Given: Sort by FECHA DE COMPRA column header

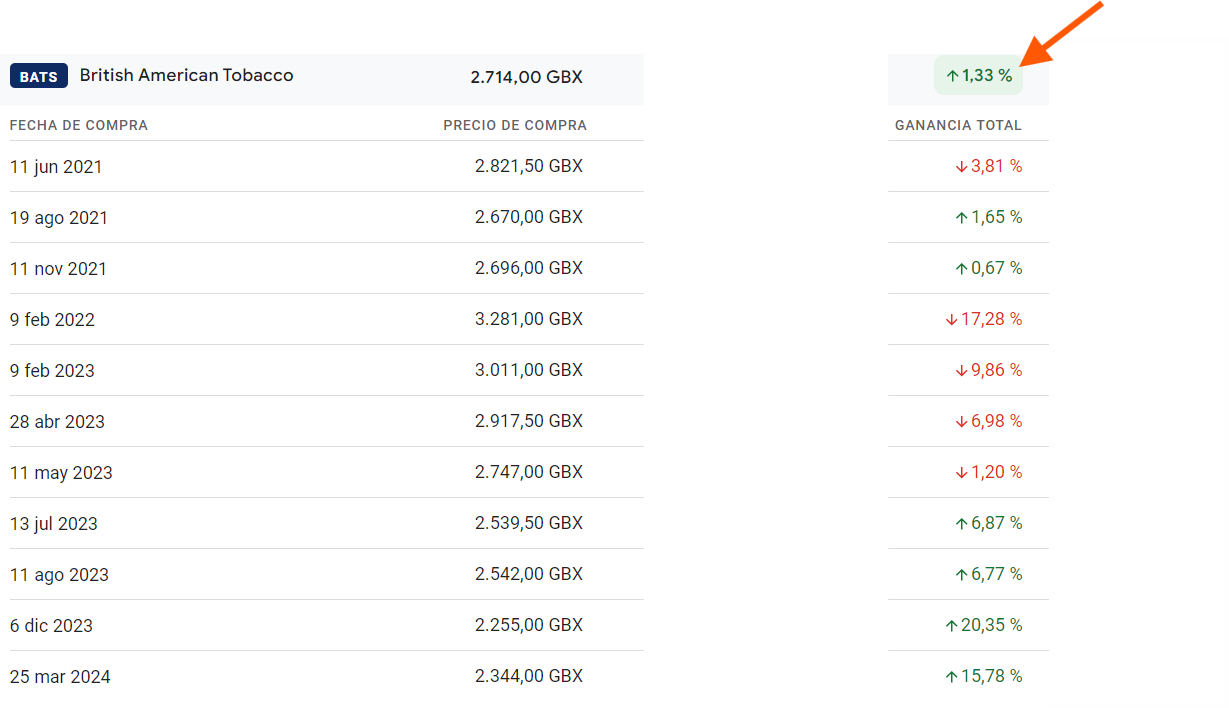Looking at the screenshot, I should coord(79,125).
